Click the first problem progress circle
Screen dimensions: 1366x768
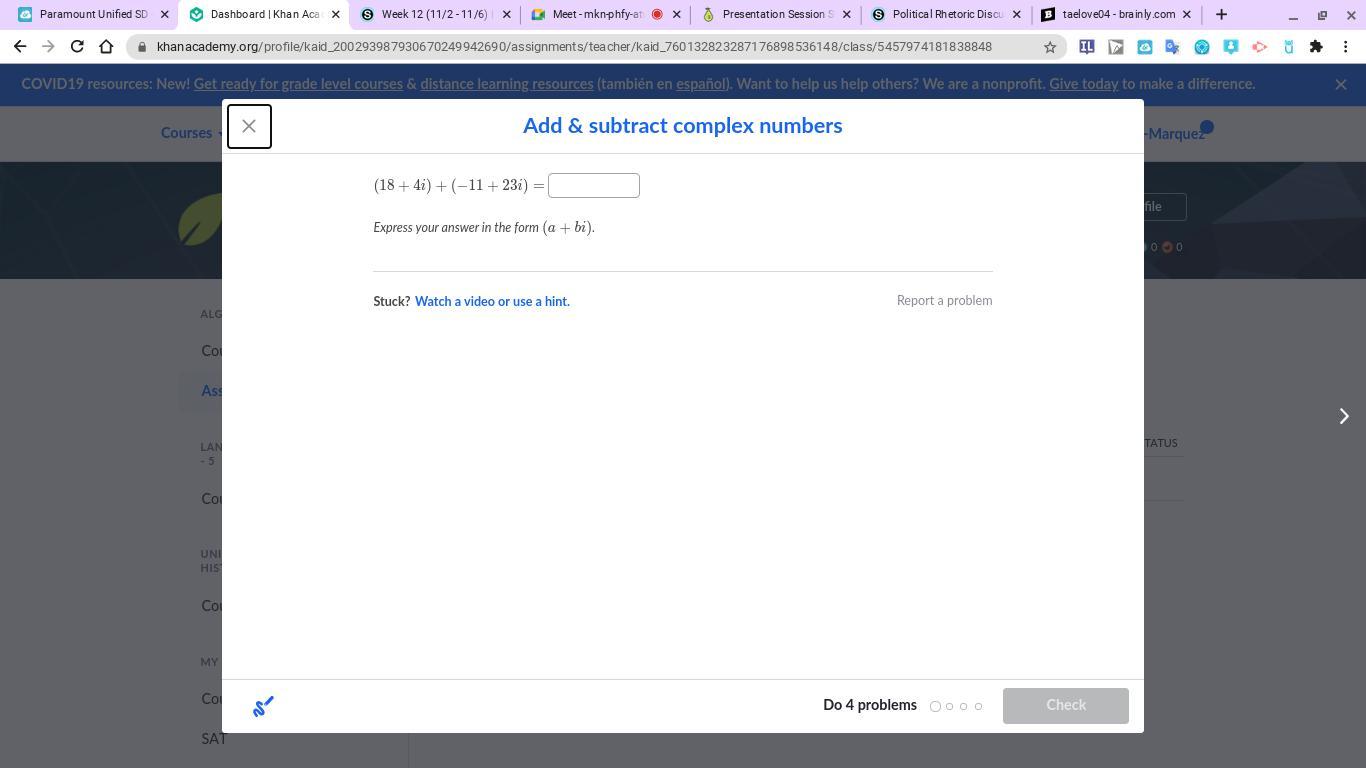(935, 706)
